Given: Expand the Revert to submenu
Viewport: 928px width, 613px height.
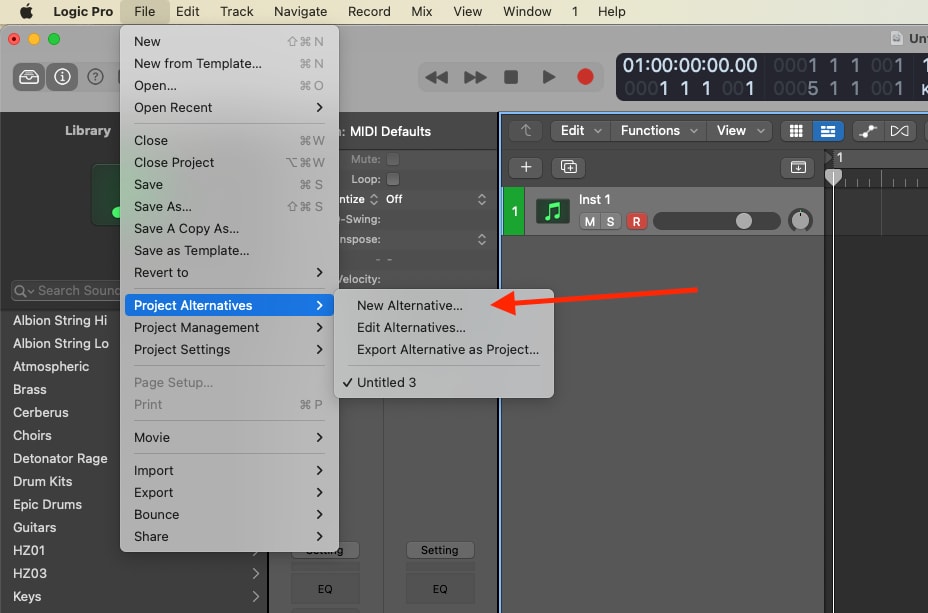Looking at the screenshot, I should tap(229, 273).
